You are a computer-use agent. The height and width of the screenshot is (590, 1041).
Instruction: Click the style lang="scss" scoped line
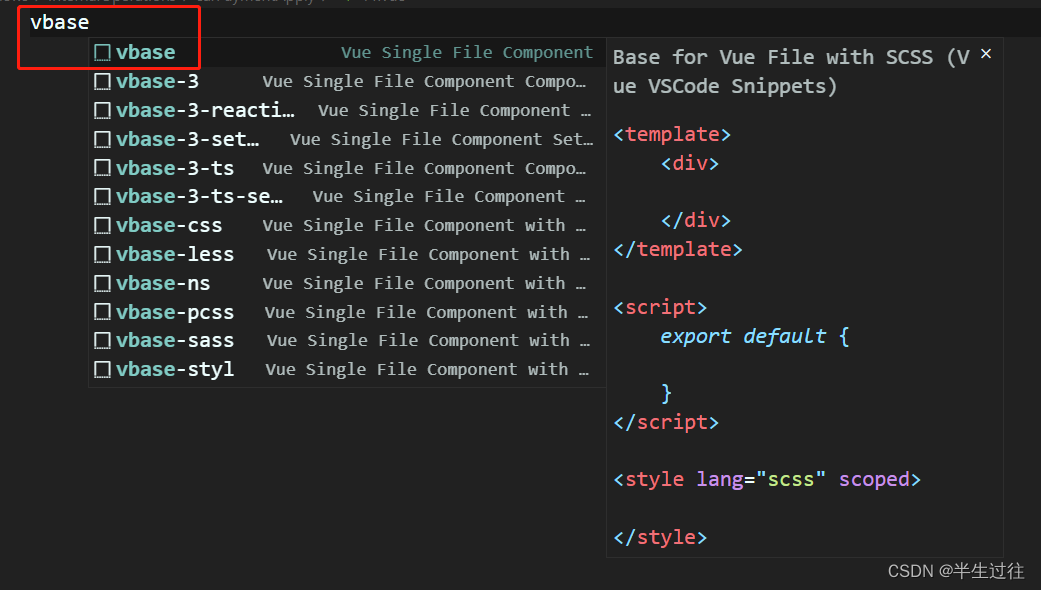767,479
